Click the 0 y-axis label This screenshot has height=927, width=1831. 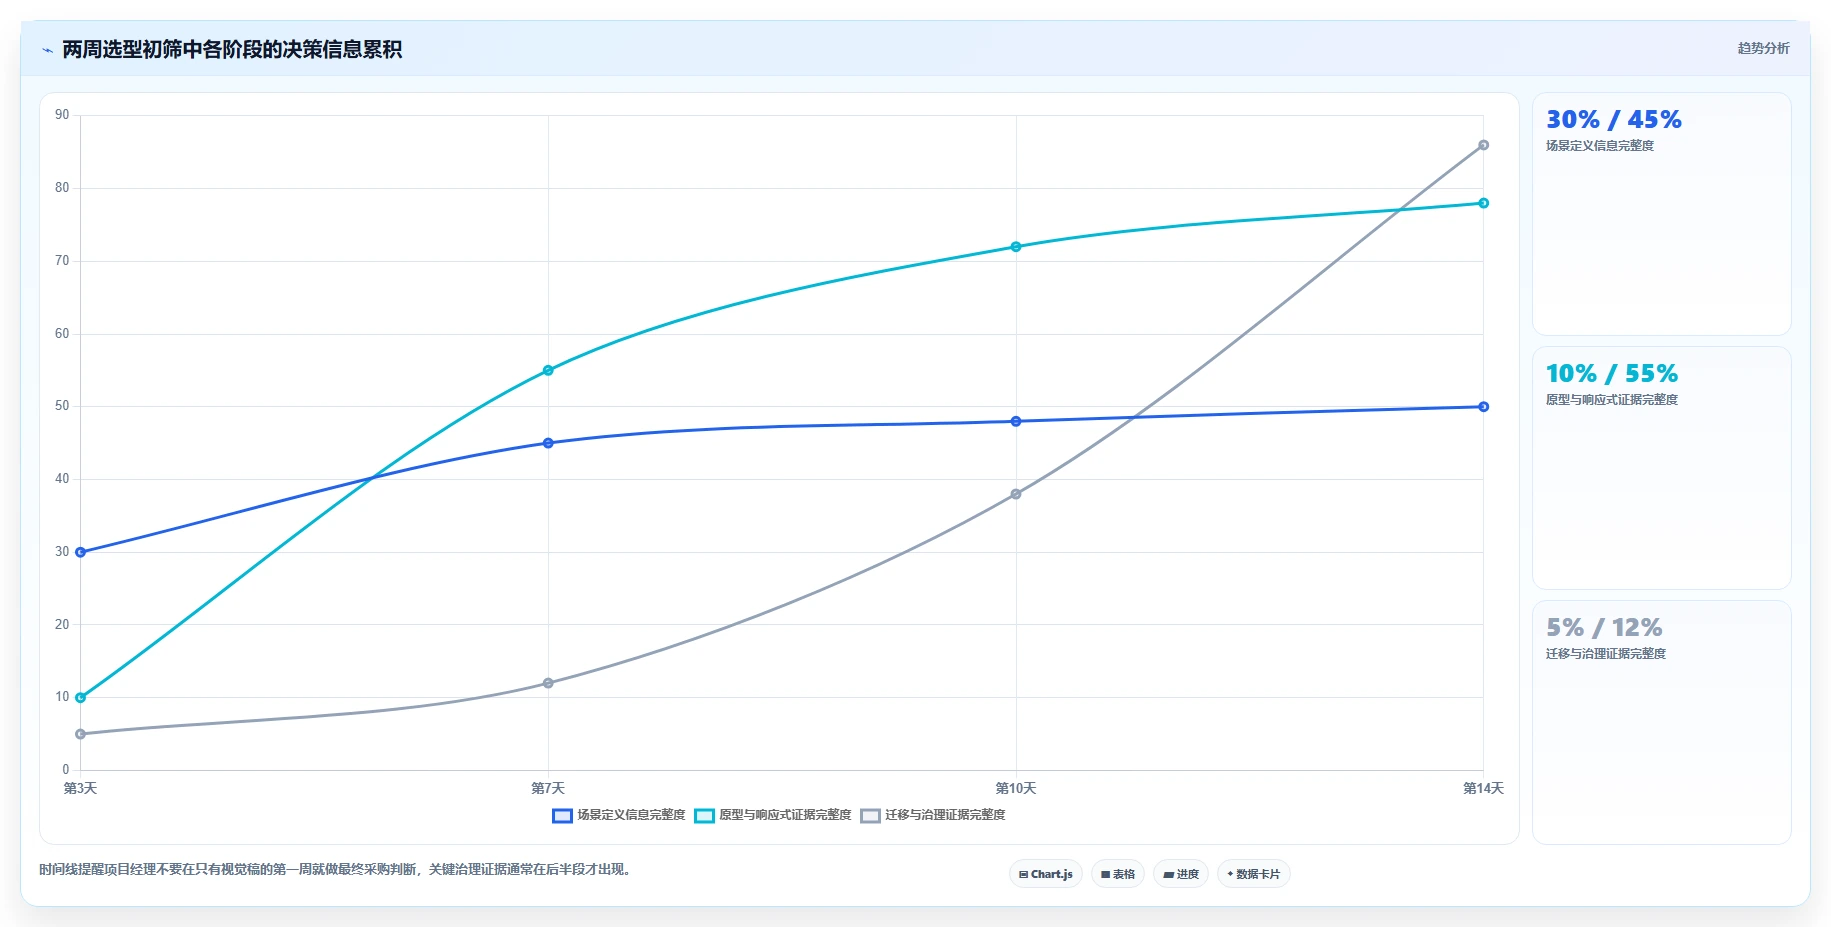[x=66, y=770]
